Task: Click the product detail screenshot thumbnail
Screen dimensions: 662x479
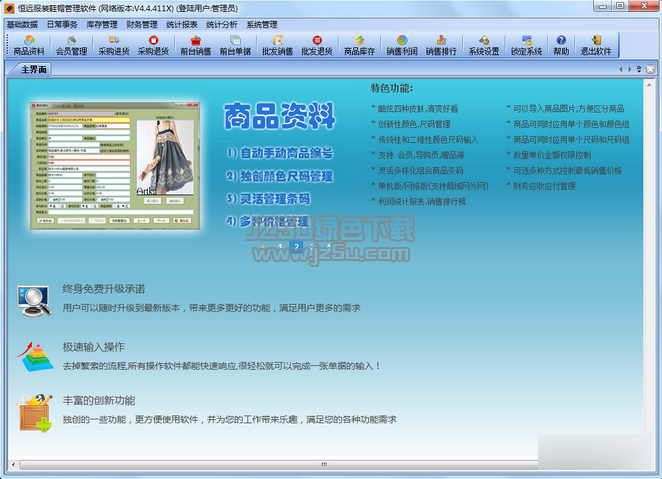Action: point(115,165)
